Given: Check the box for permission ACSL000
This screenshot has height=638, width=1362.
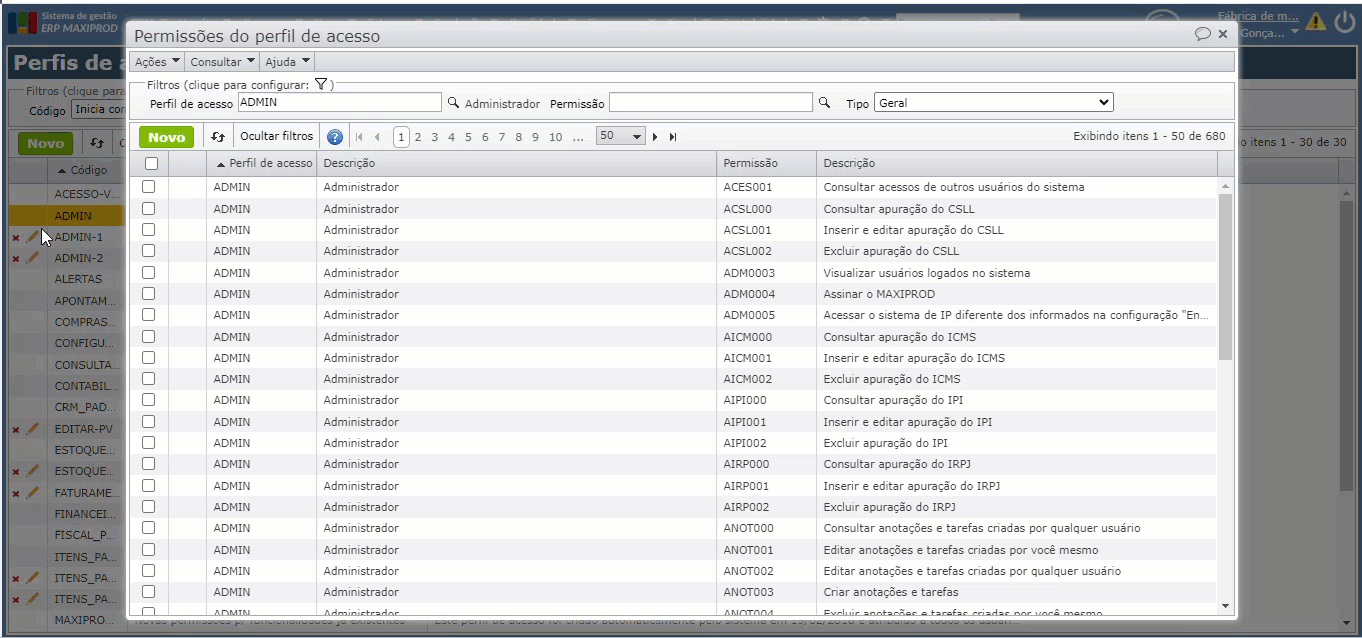Looking at the screenshot, I should (x=149, y=208).
